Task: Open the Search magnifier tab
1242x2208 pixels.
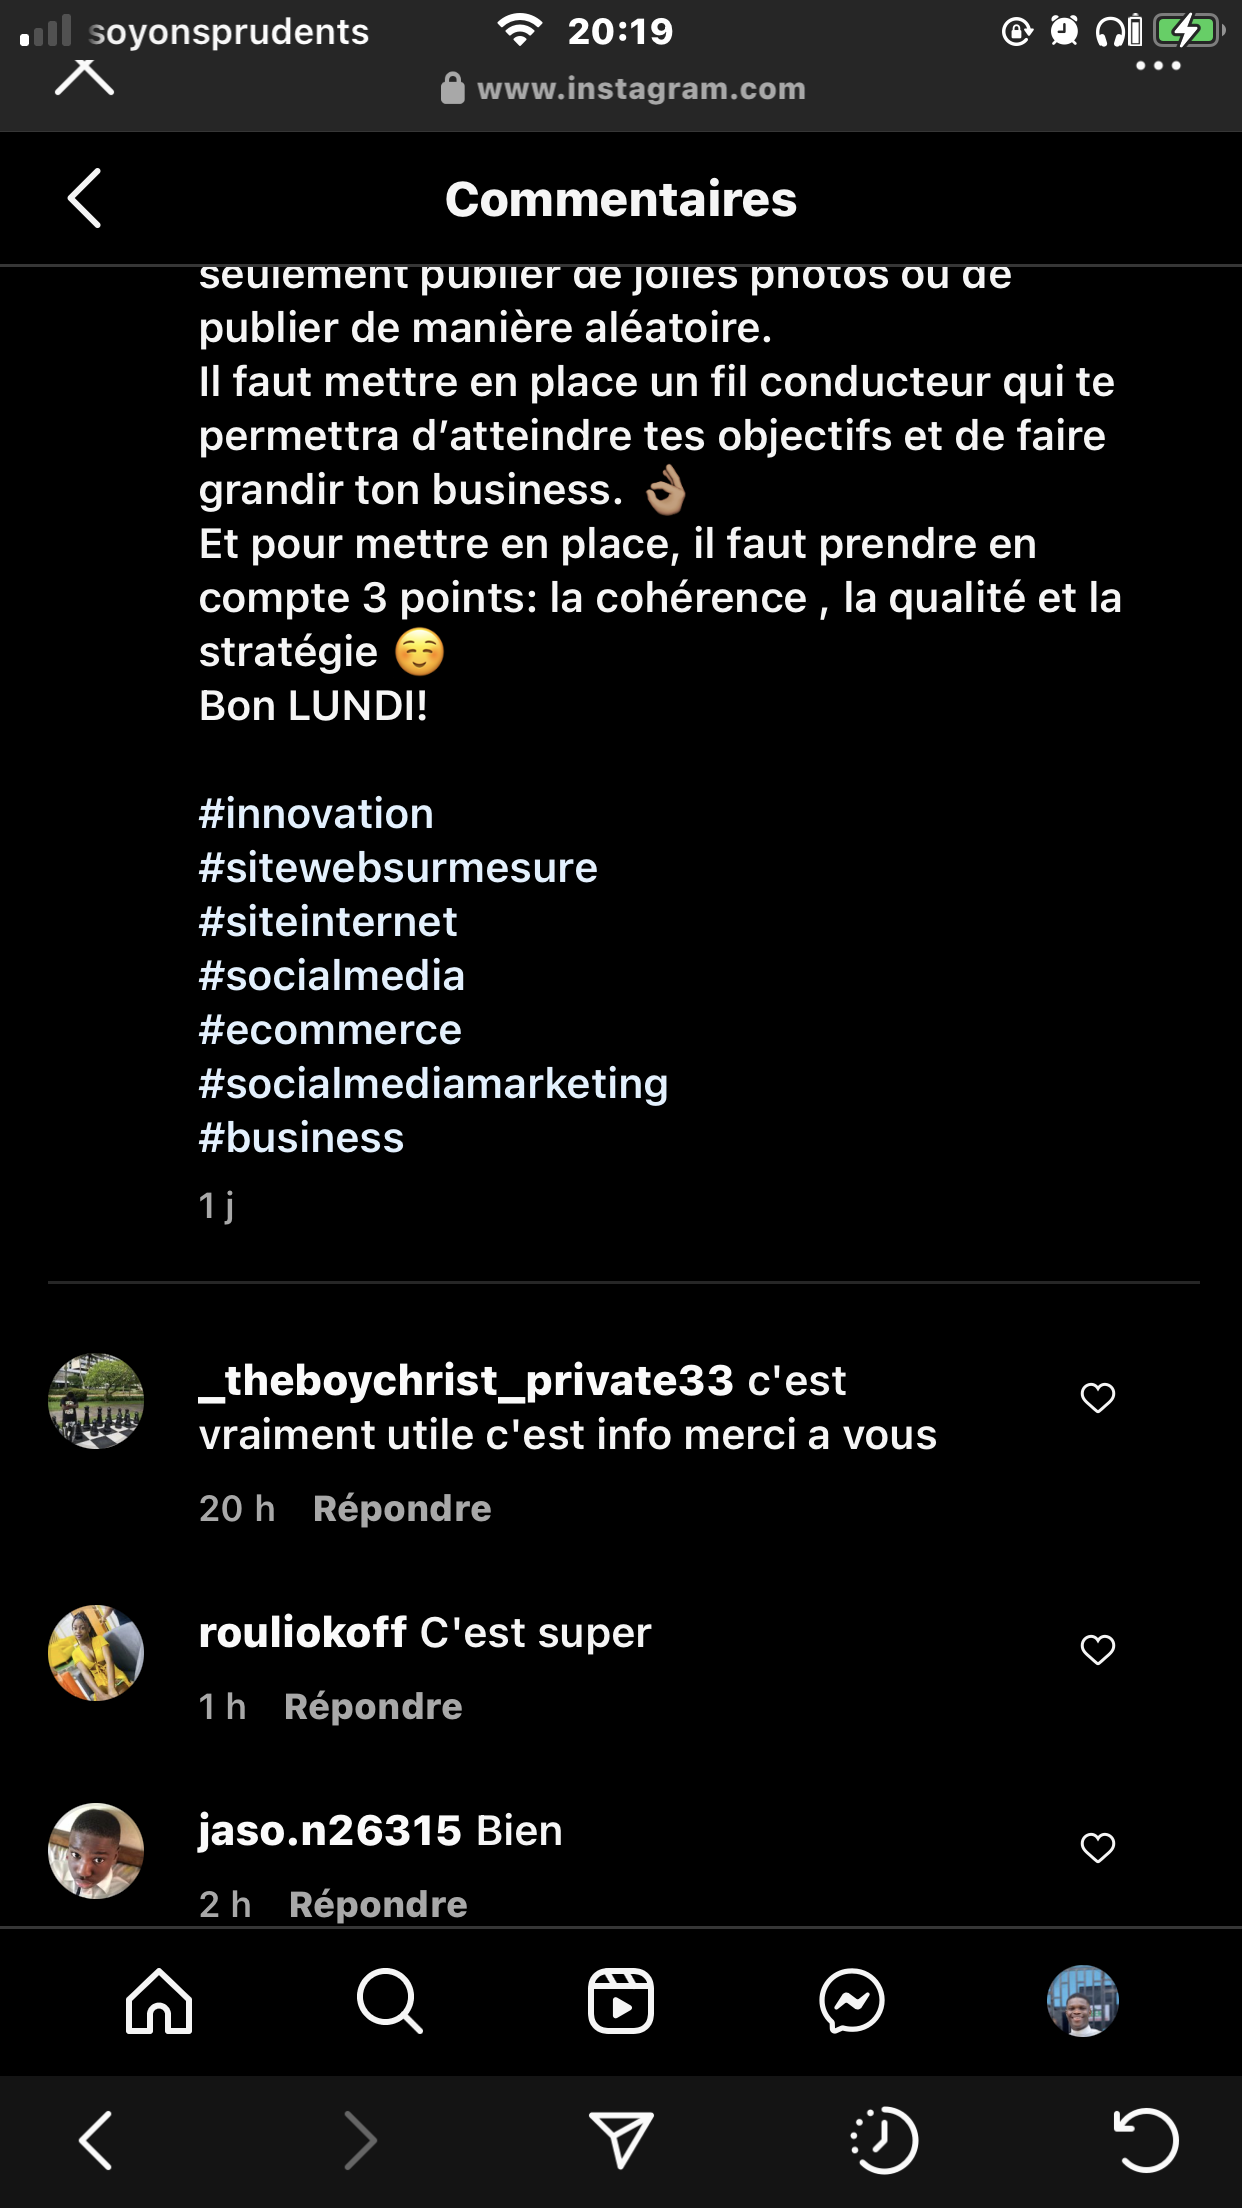Action: pos(389,2001)
